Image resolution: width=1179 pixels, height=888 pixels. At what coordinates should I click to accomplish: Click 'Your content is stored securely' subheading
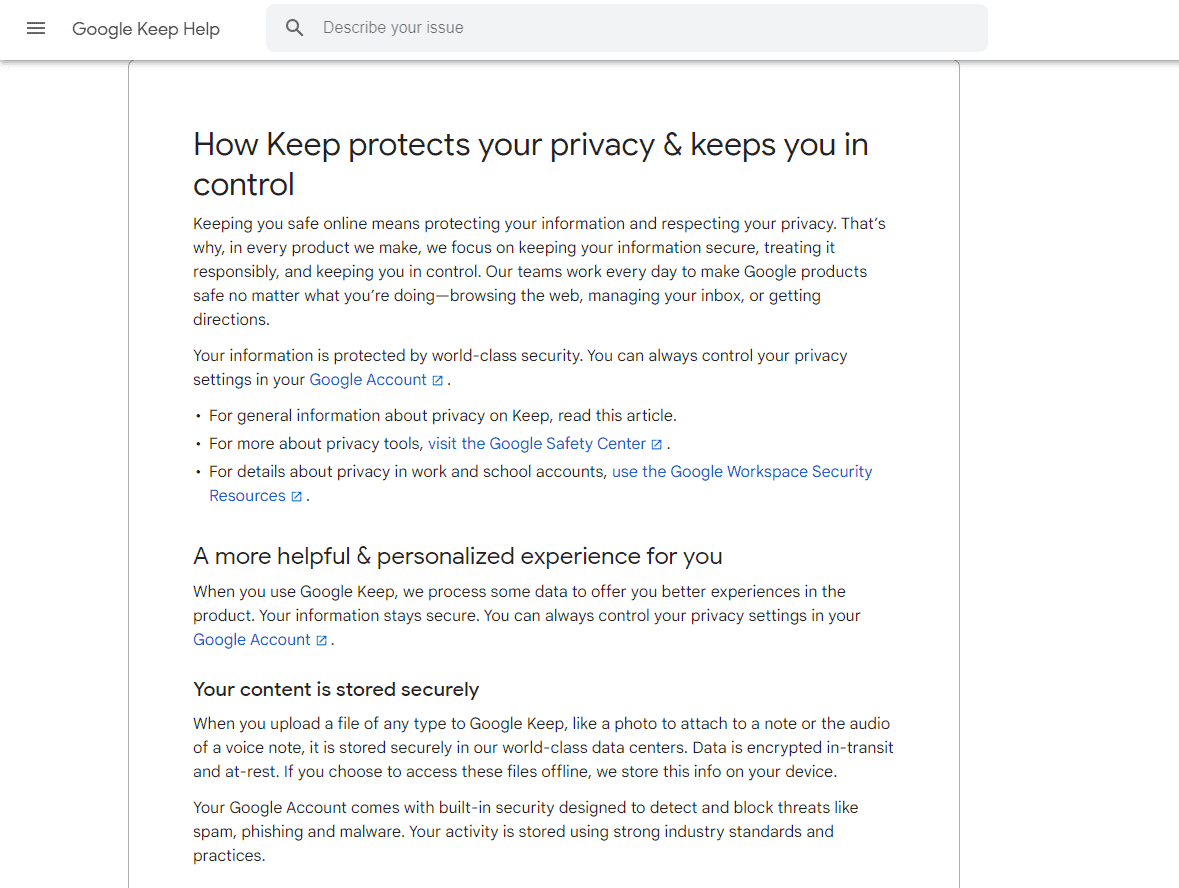[336, 689]
